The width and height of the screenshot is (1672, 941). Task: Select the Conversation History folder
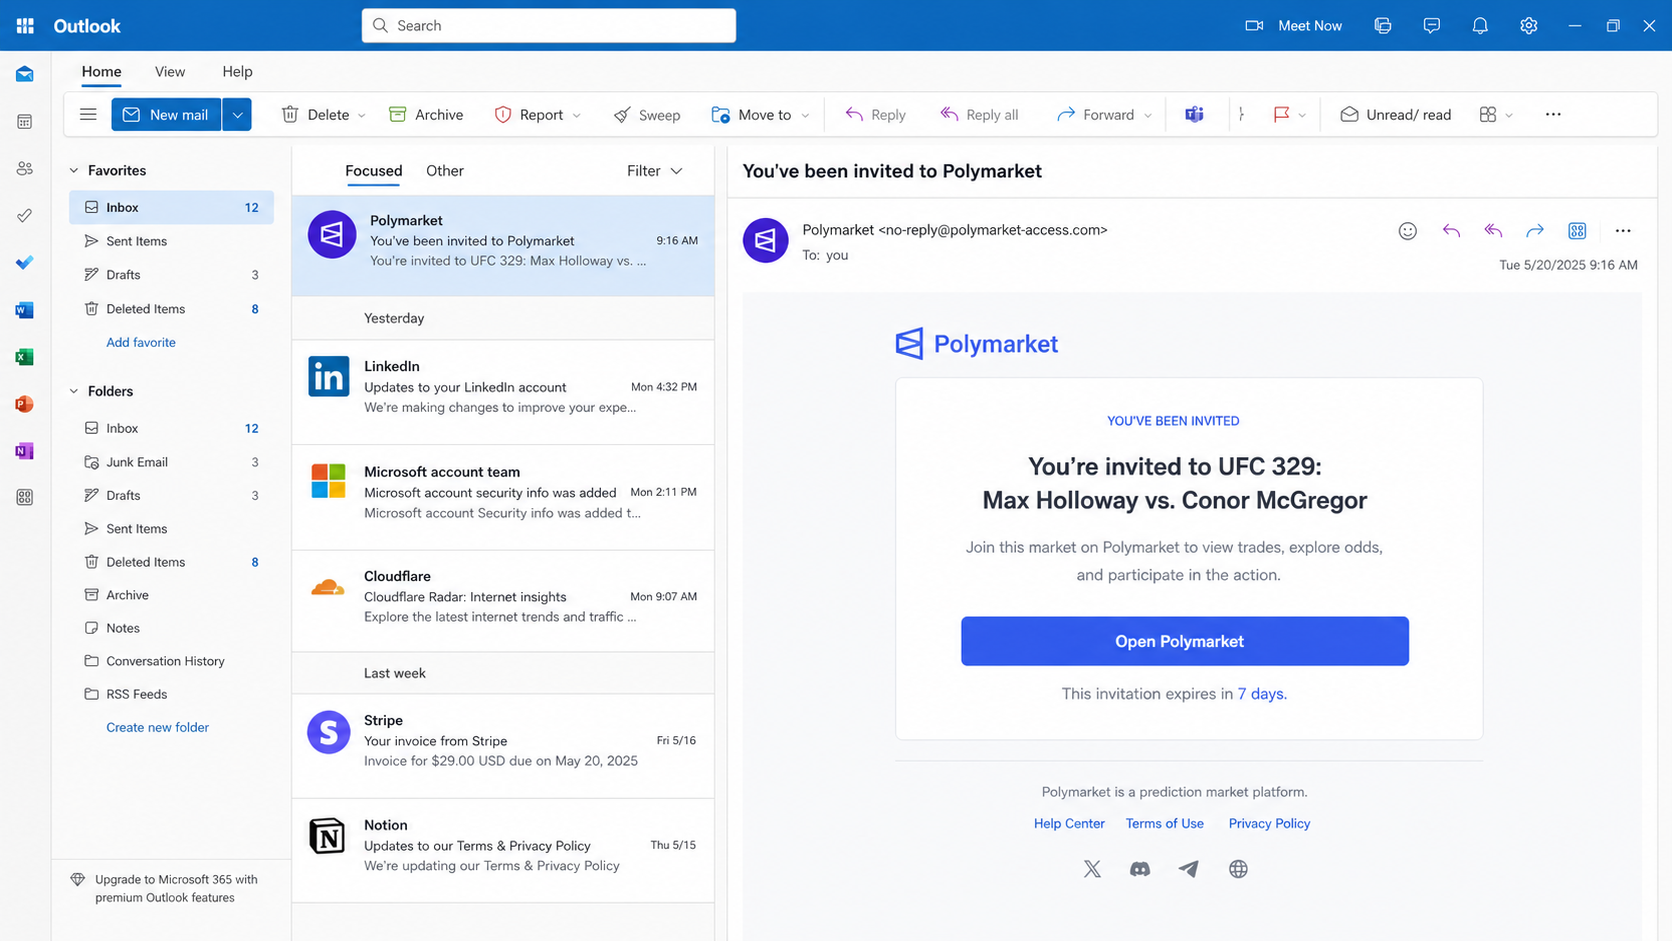click(x=171, y=661)
